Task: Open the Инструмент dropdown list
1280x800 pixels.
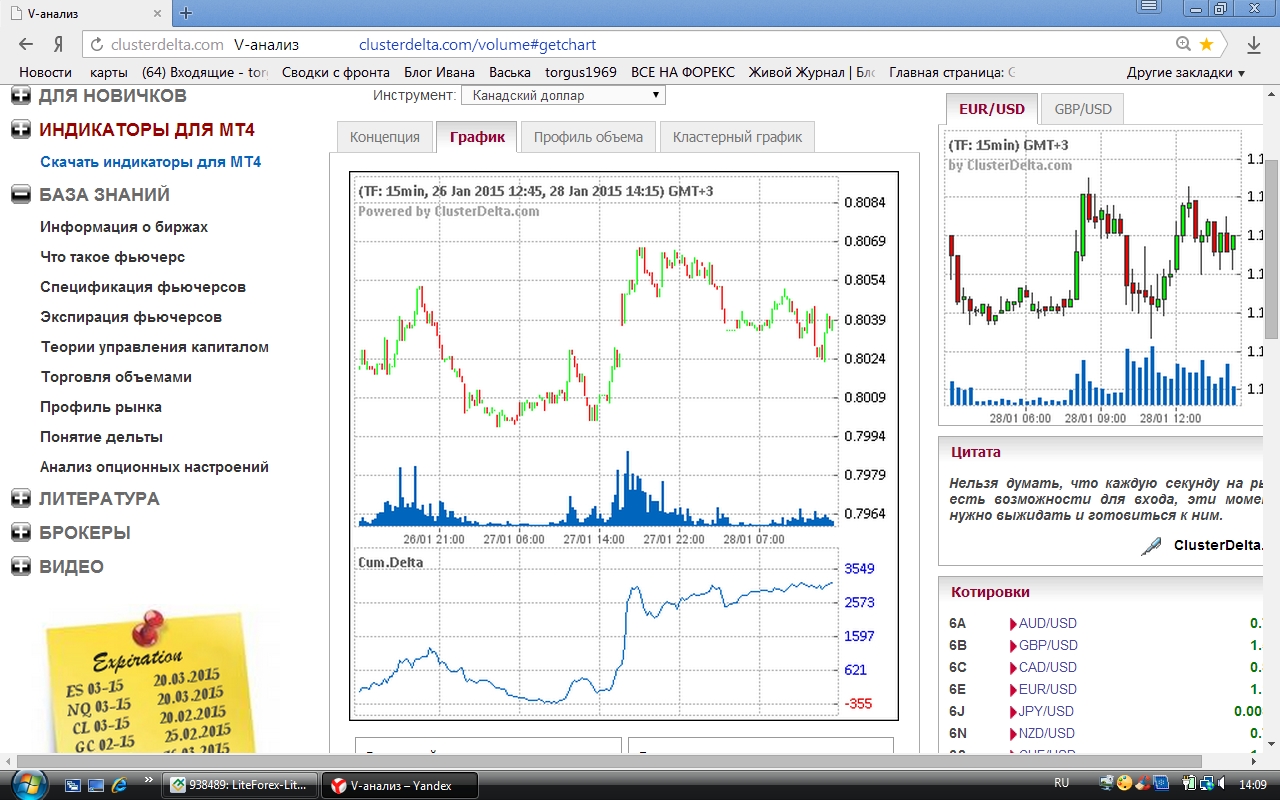Action: coord(563,95)
